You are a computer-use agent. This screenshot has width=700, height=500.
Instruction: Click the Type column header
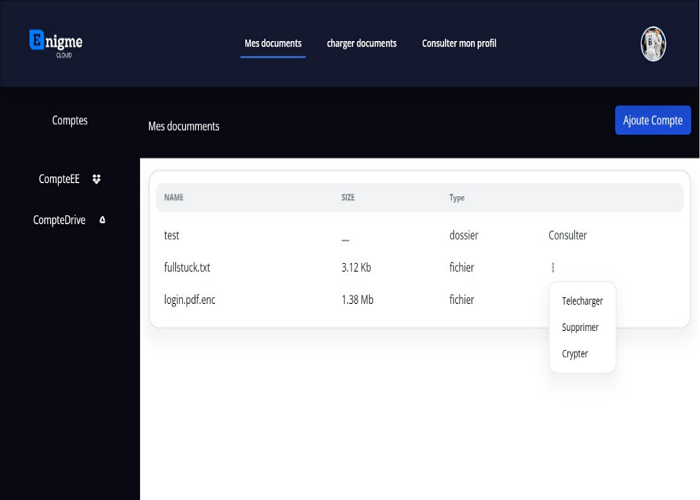coord(457,198)
